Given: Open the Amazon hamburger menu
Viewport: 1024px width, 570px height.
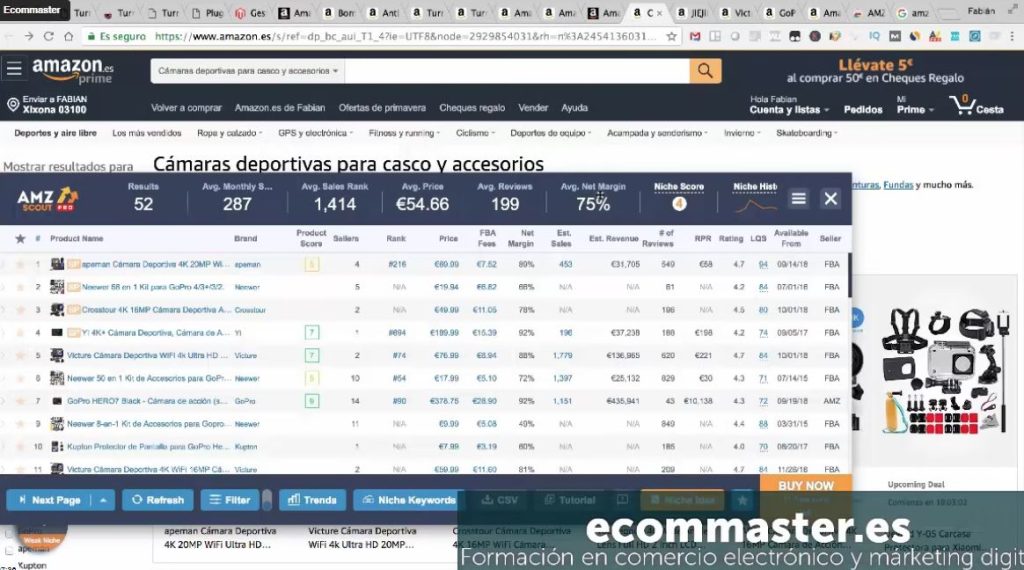Looking at the screenshot, I should click(13, 70).
